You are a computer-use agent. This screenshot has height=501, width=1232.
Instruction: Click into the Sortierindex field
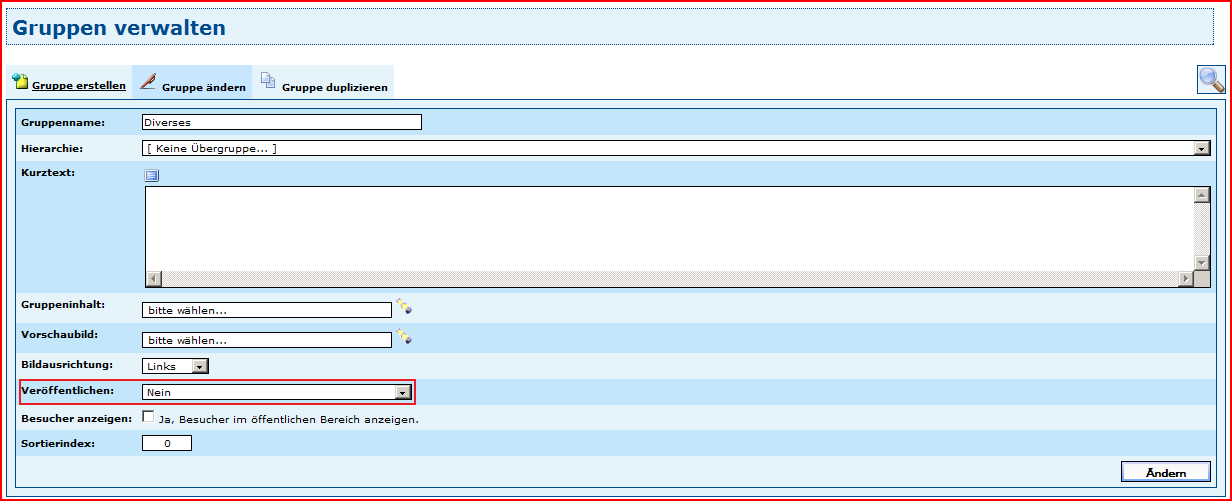coord(166,443)
